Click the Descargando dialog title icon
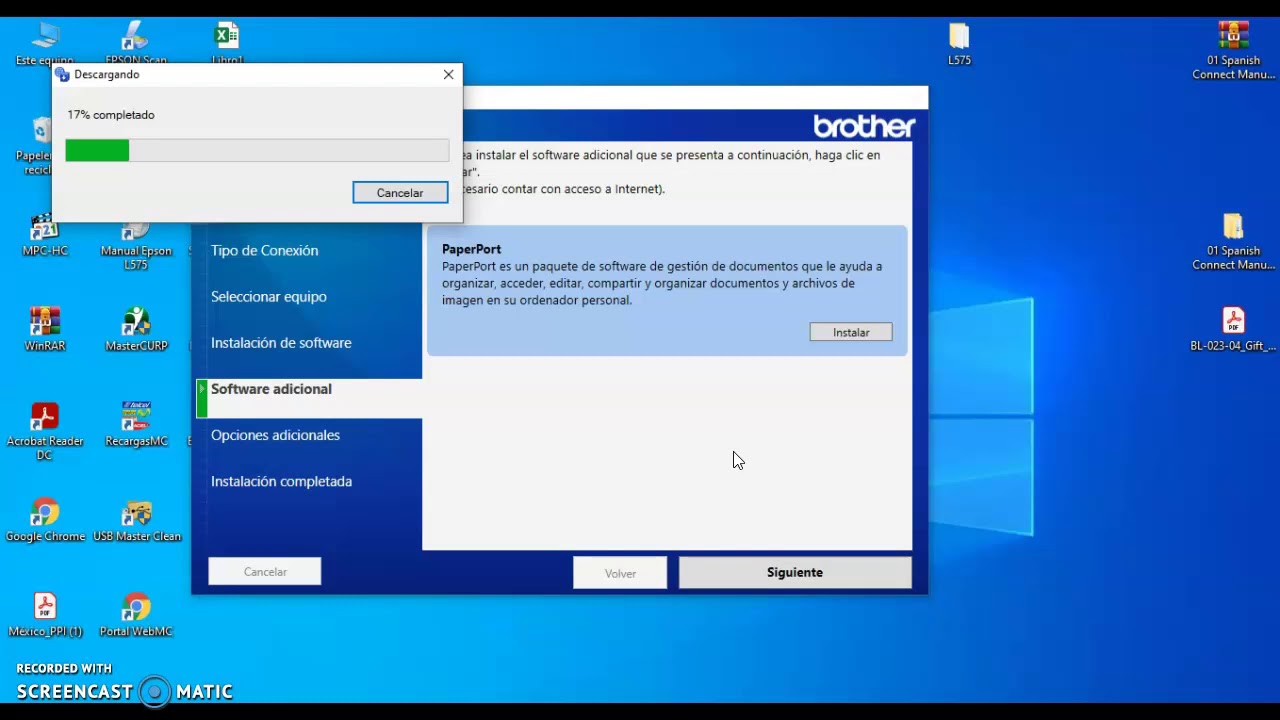This screenshot has height=720, width=1280. click(x=62, y=75)
